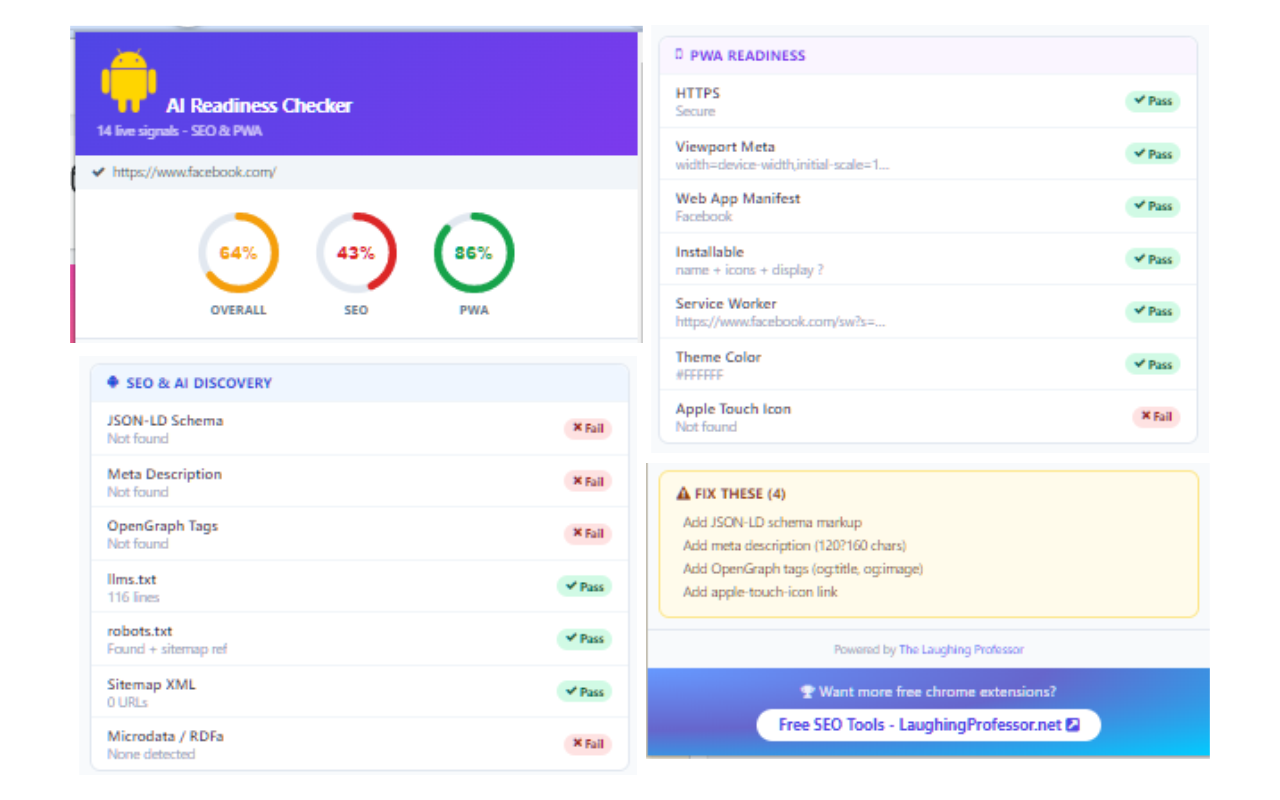This screenshot has height=800, width=1280.
Task: Select the Installable row label
Action: pos(709,252)
